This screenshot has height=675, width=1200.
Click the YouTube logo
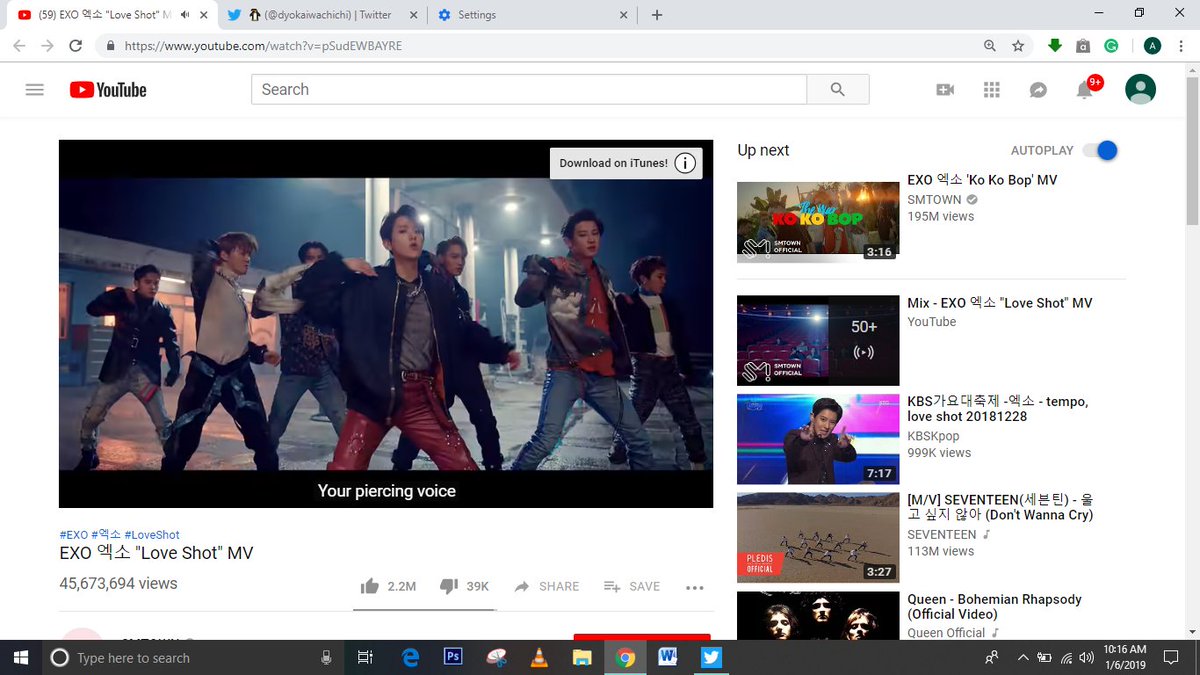[108, 90]
